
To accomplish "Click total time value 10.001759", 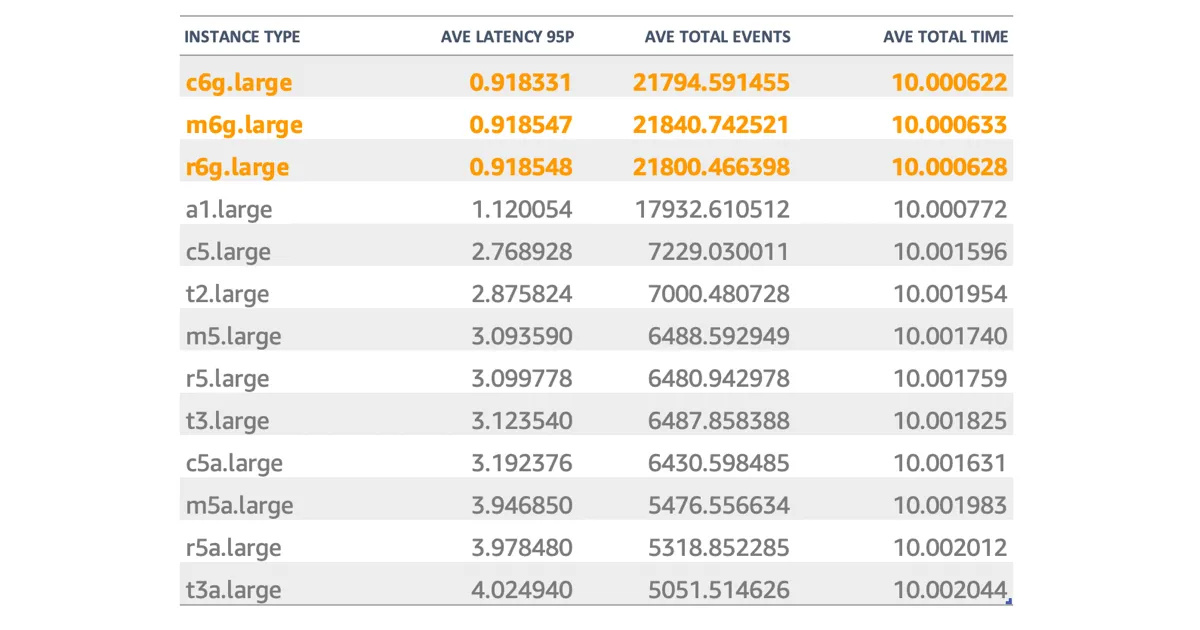I will [950, 378].
